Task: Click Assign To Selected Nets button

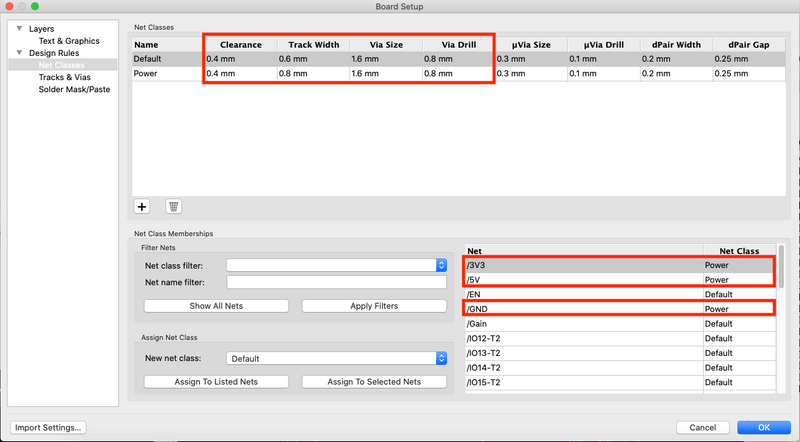Action: tap(373, 382)
